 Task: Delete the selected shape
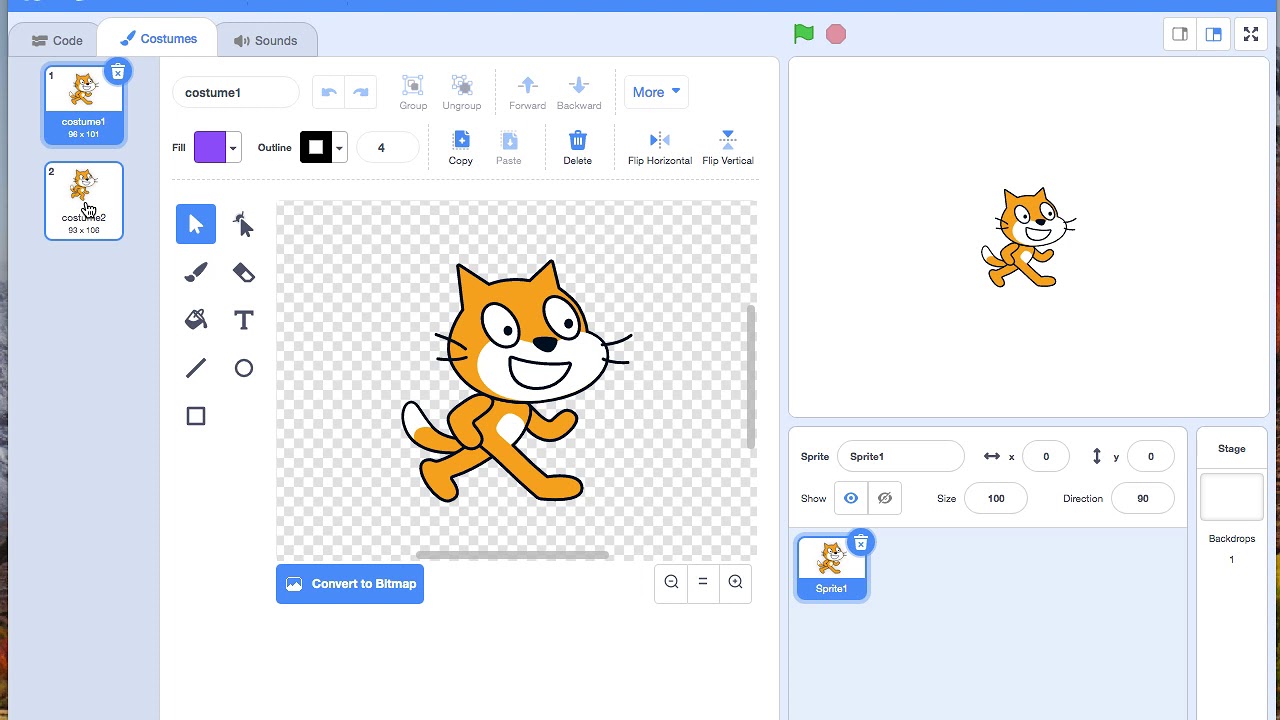577,147
